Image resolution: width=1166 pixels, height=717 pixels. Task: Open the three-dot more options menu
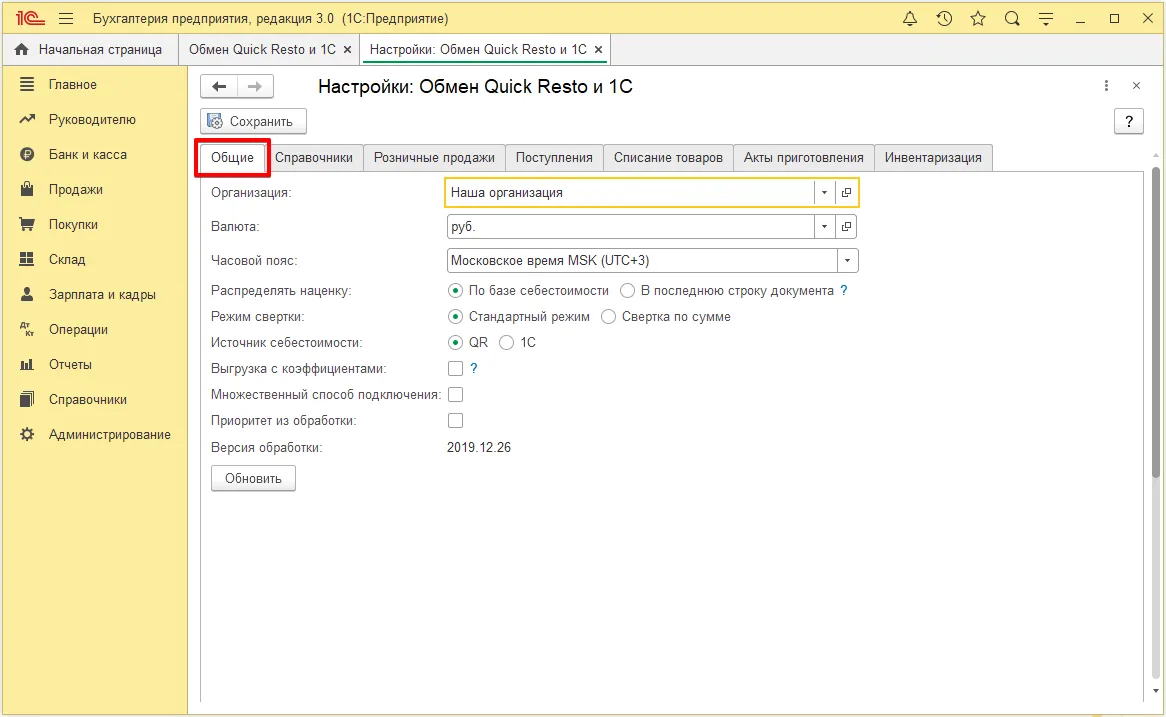(x=1106, y=86)
